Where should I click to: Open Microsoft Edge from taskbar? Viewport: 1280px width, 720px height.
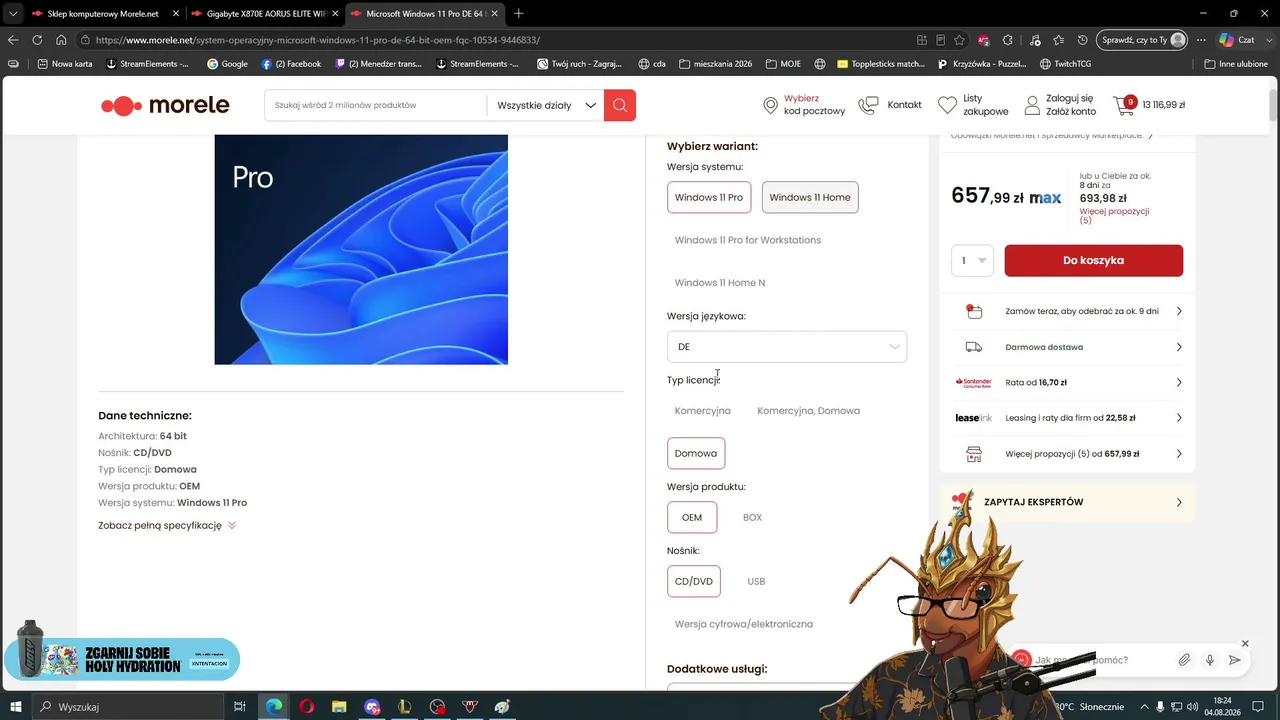coord(274,707)
